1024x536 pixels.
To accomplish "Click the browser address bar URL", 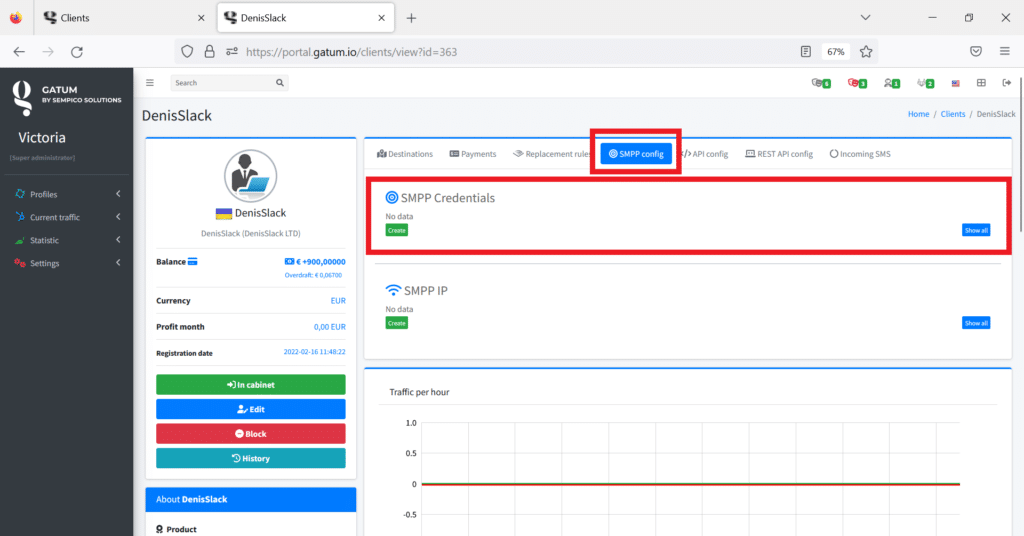I will pos(351,52).
